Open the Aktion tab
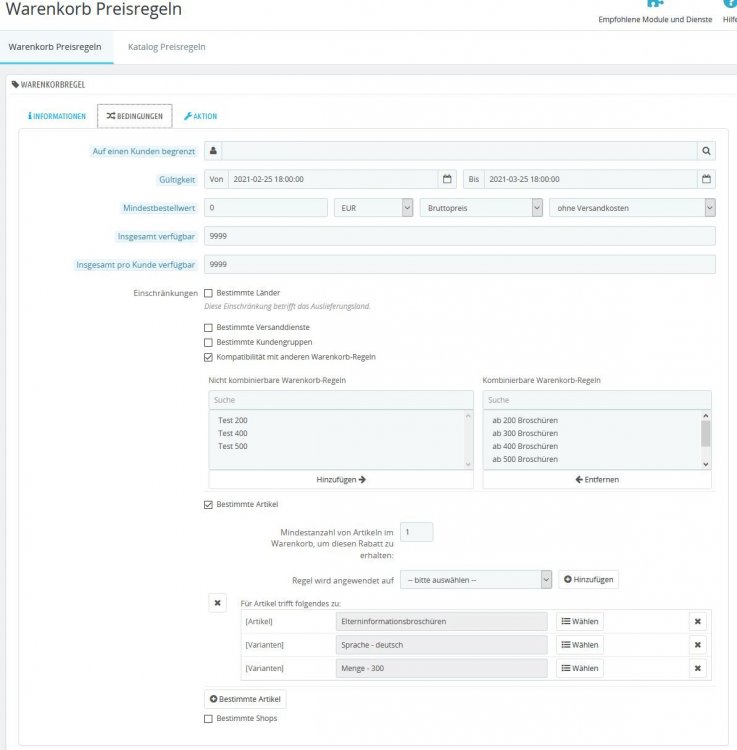The height and width of the screenshot is (750, 737). point(200,116)
